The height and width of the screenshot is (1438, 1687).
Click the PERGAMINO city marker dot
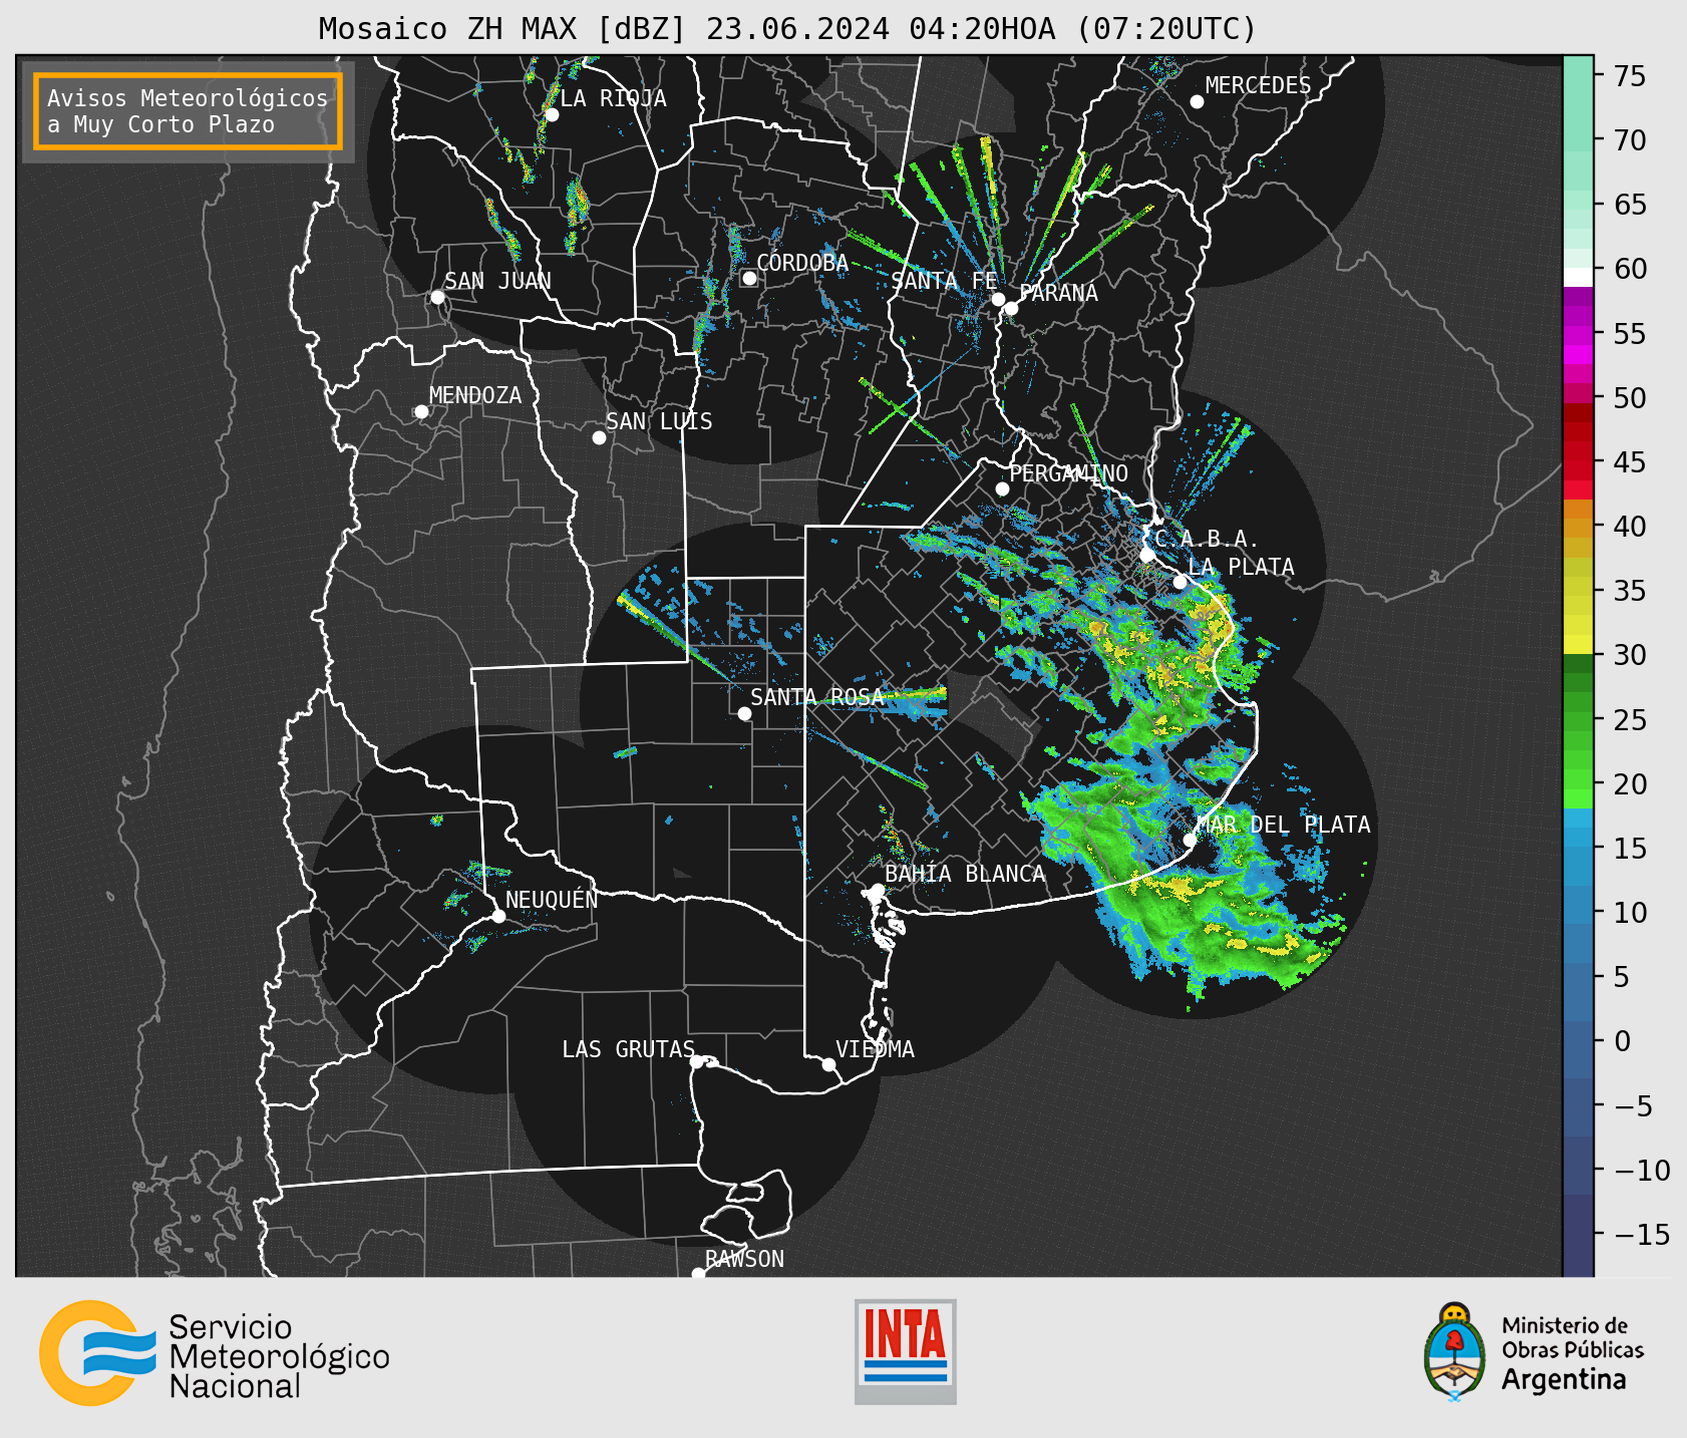(x=1002, y=489)
